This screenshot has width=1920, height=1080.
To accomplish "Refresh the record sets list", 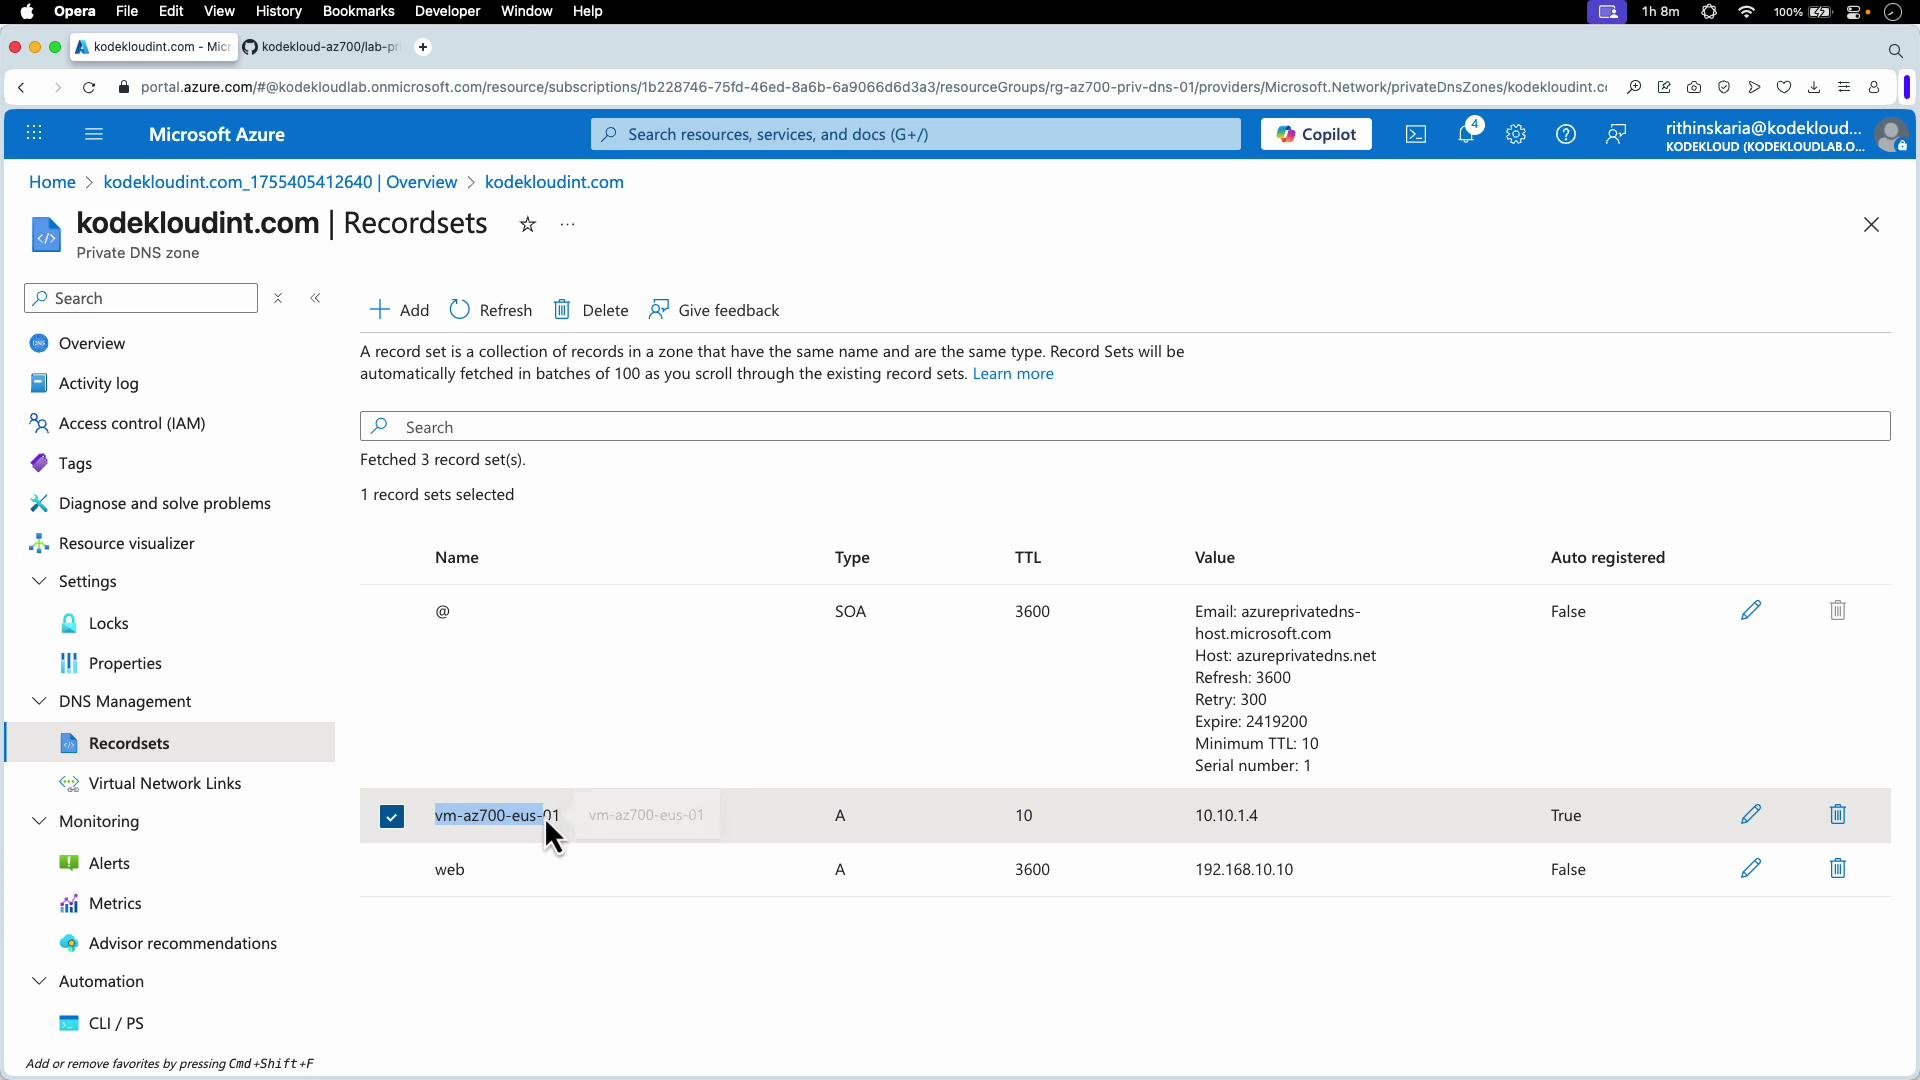I will [491, 310].
